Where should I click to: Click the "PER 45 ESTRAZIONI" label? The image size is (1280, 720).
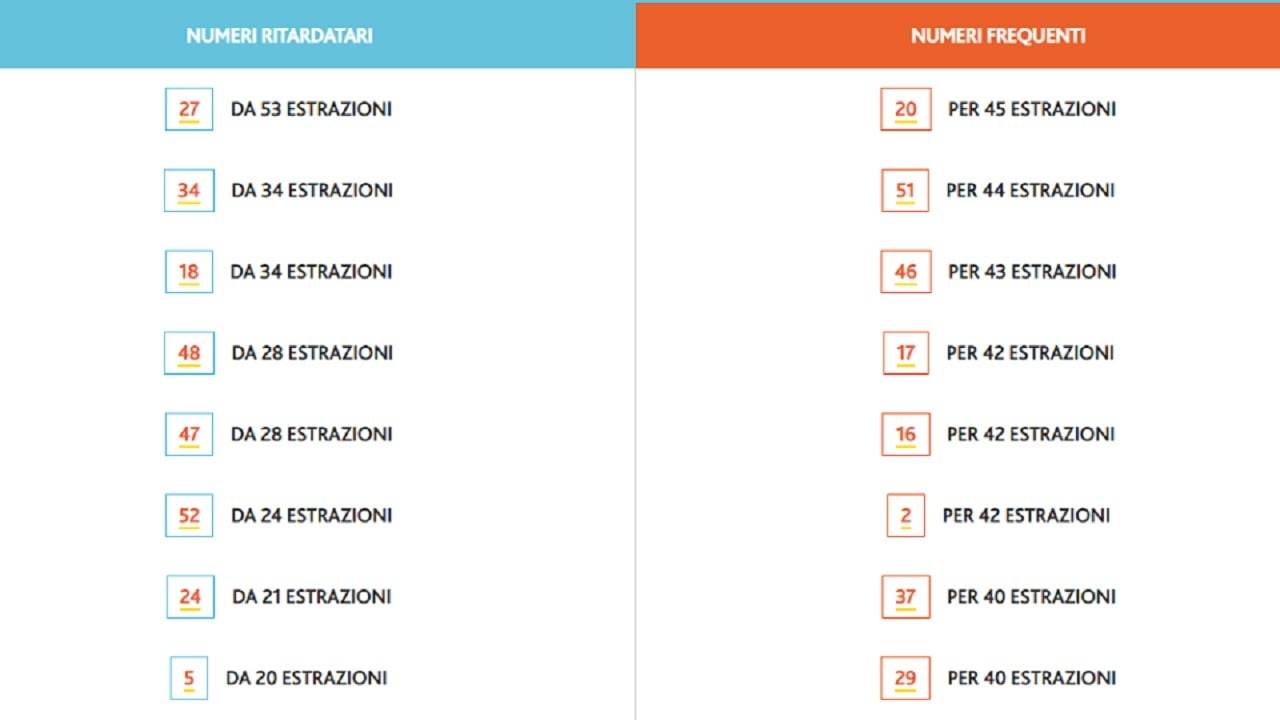pyautogui.click(x=1032, y=109)
